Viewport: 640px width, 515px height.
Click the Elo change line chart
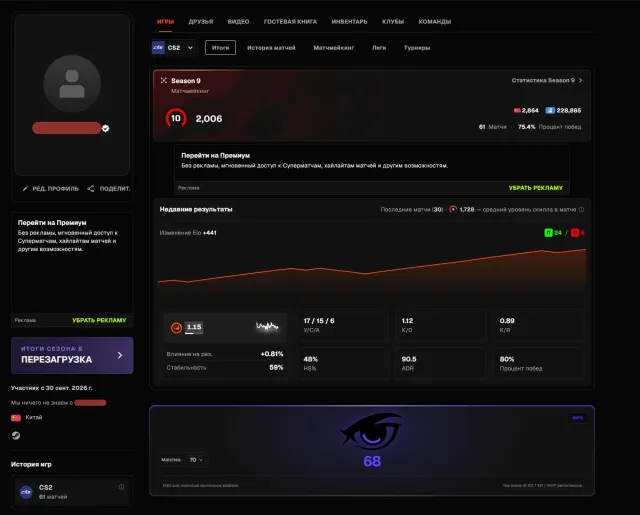pyautogui.click(x=372, y=271)
